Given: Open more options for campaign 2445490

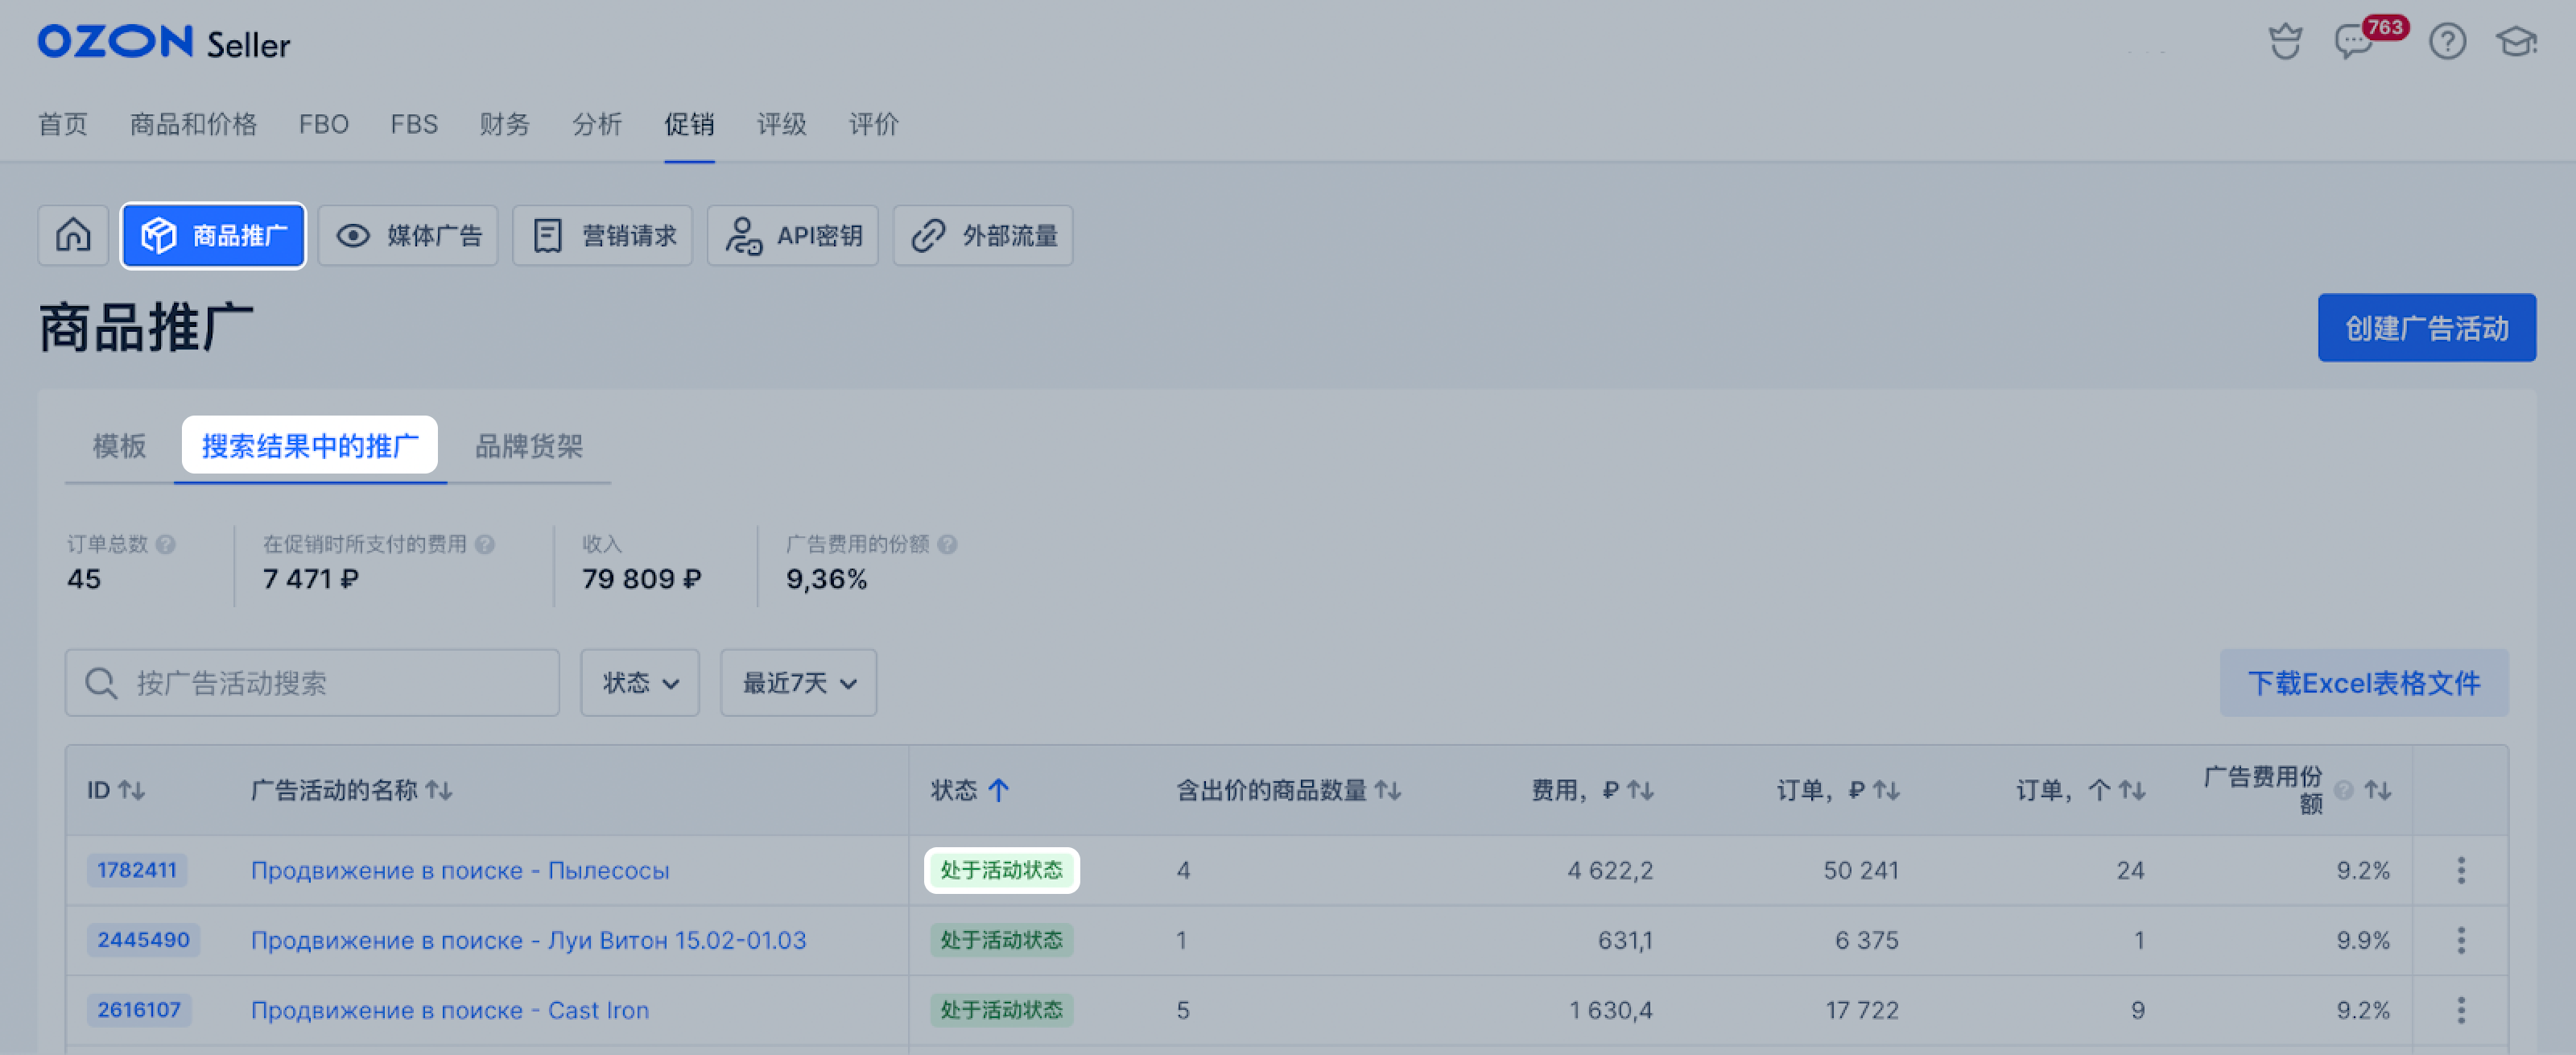Looking at the screenshot, I should pyautogui.click(x=2461, y=940).
